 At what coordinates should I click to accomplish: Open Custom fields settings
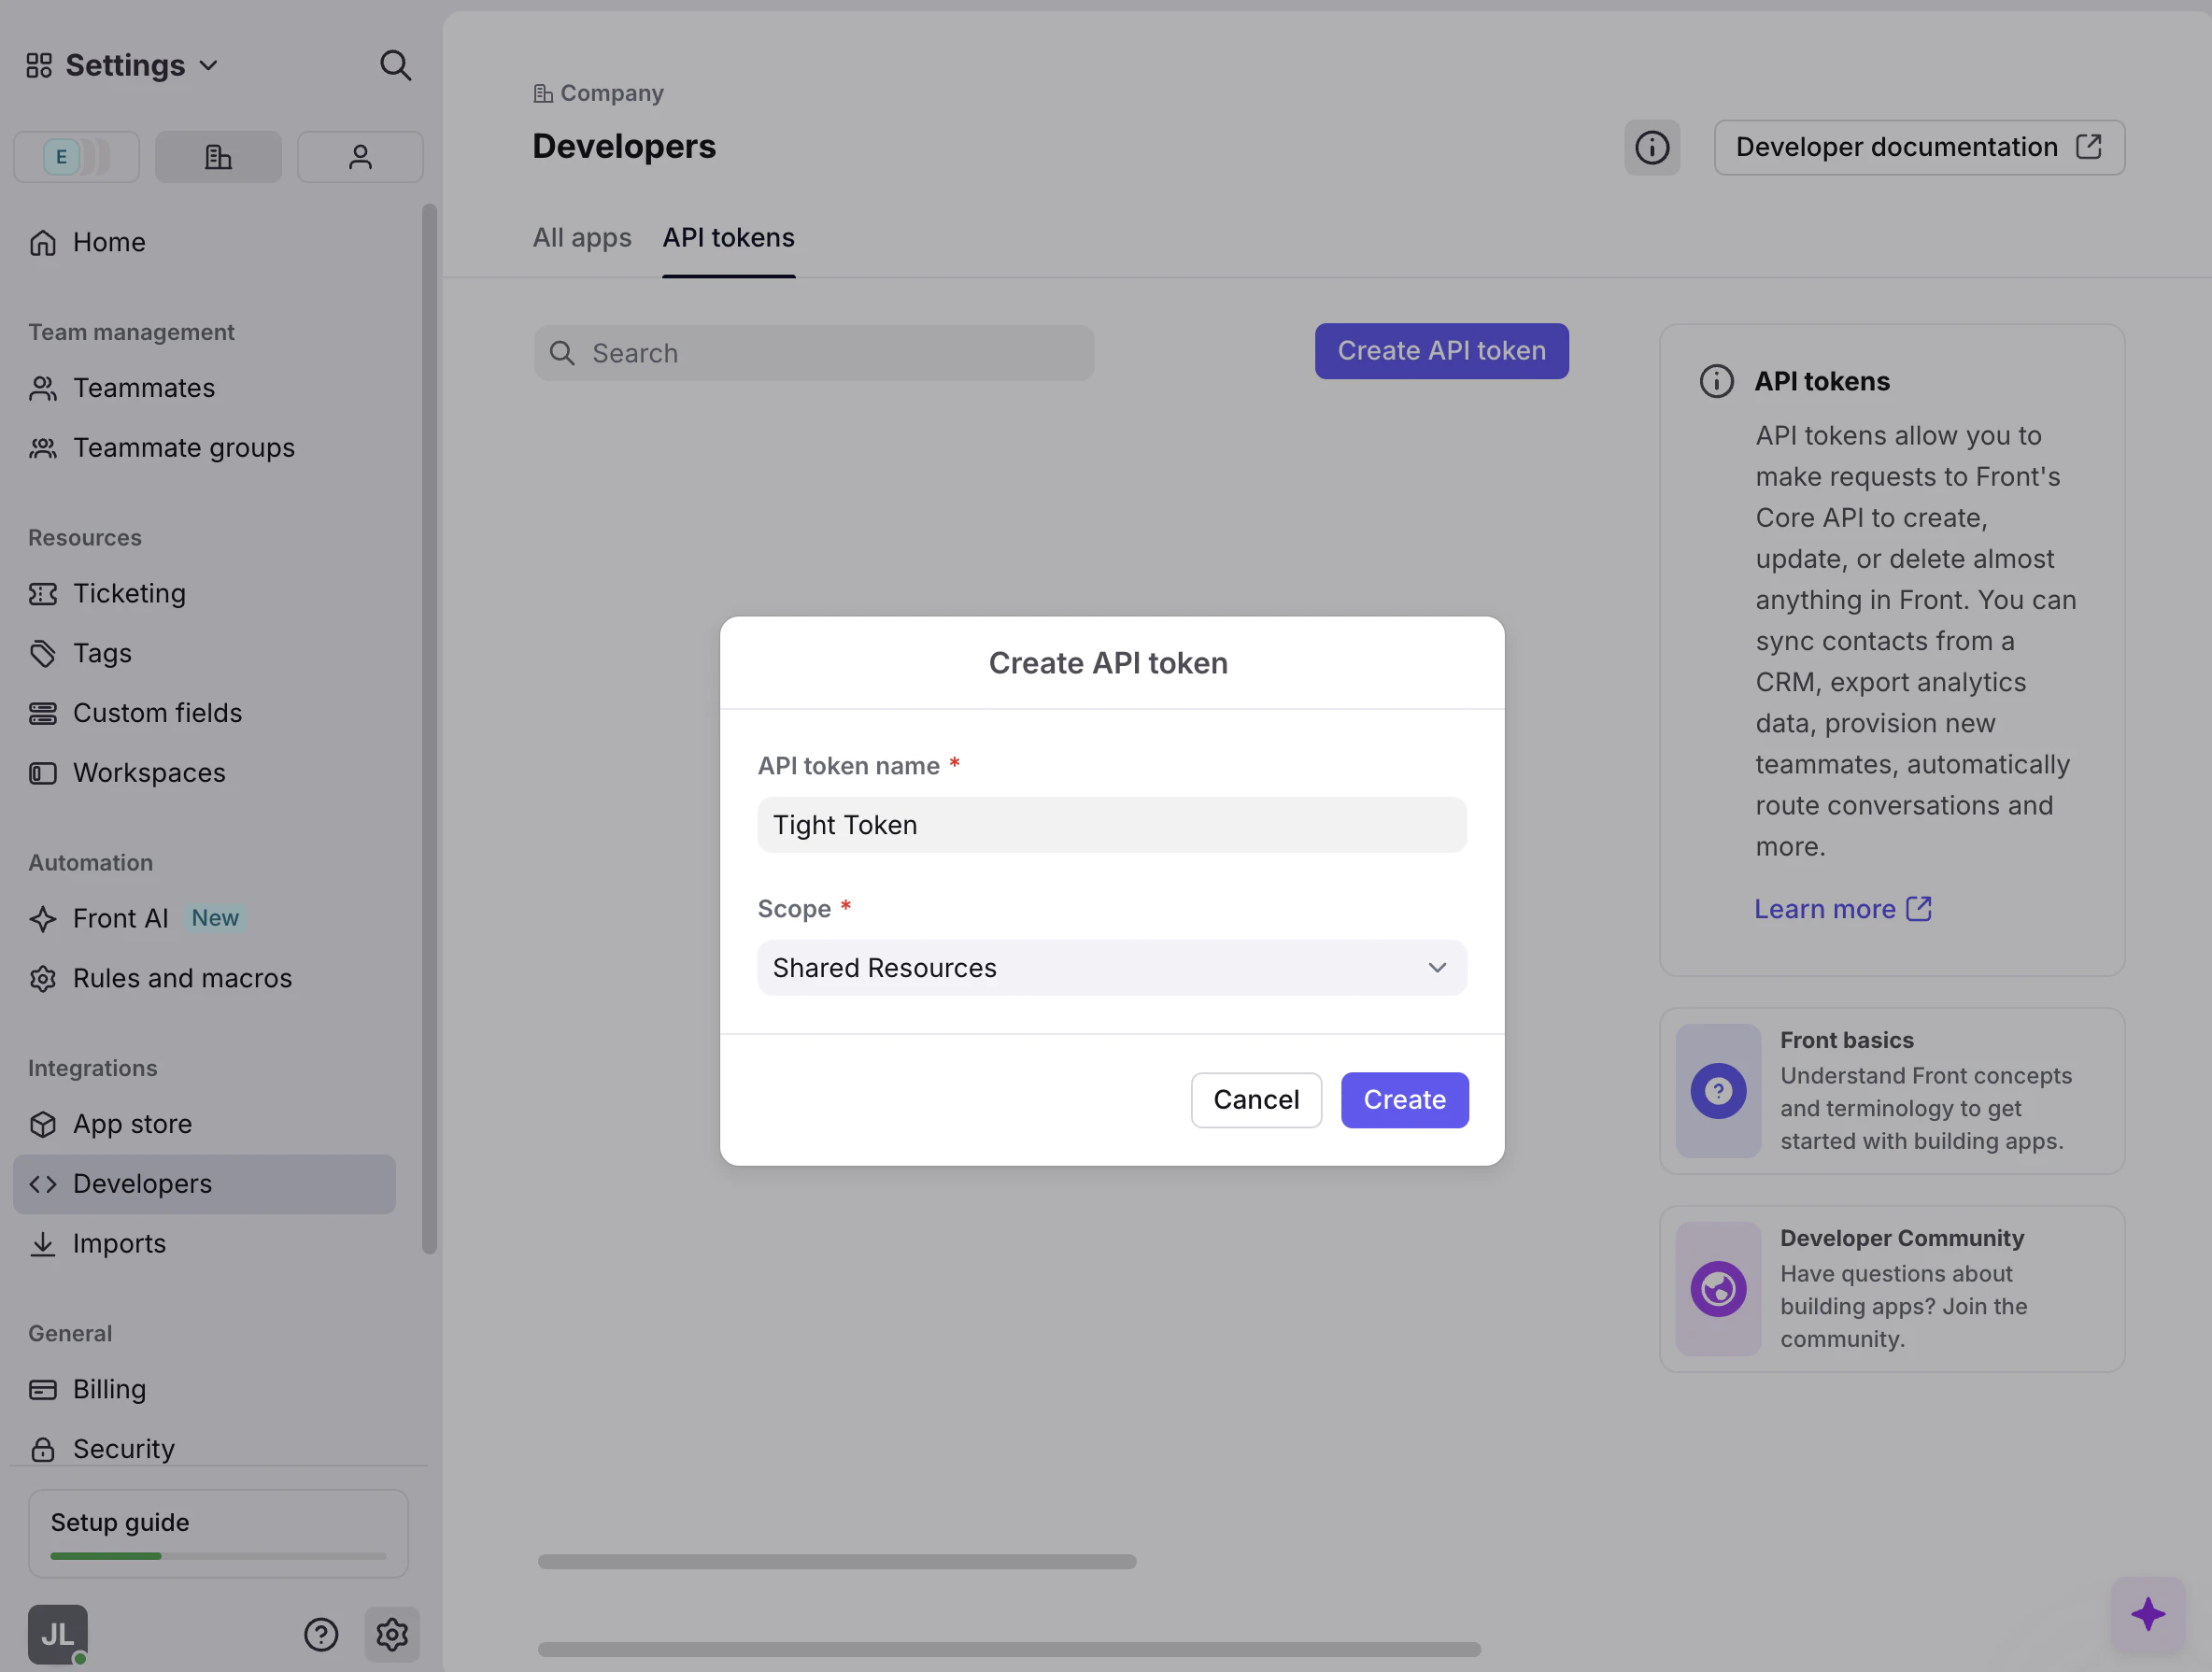[x=157, y=712]
